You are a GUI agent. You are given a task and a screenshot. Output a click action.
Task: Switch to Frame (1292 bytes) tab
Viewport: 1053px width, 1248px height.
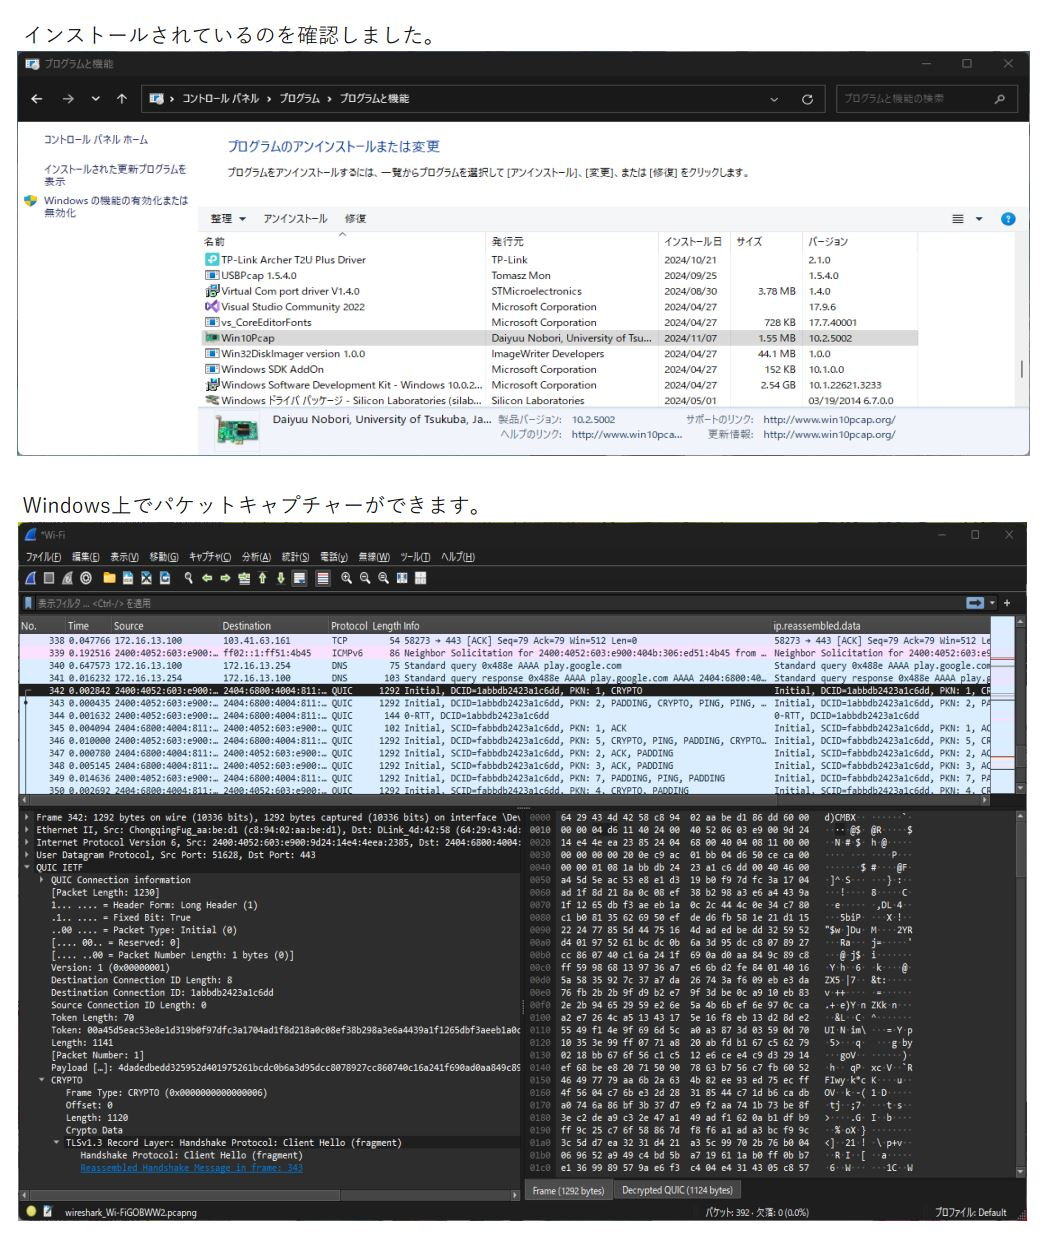tap(568, 1190)
